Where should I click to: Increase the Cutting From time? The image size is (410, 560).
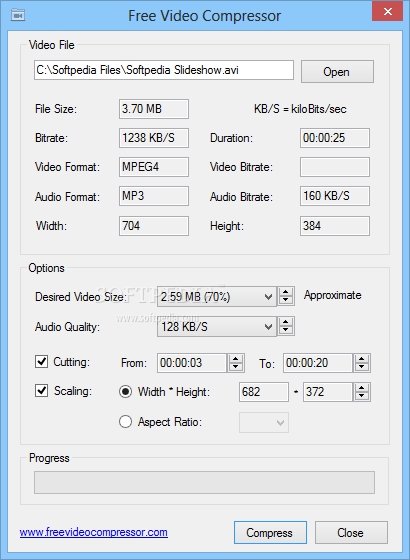pos(236,359)
